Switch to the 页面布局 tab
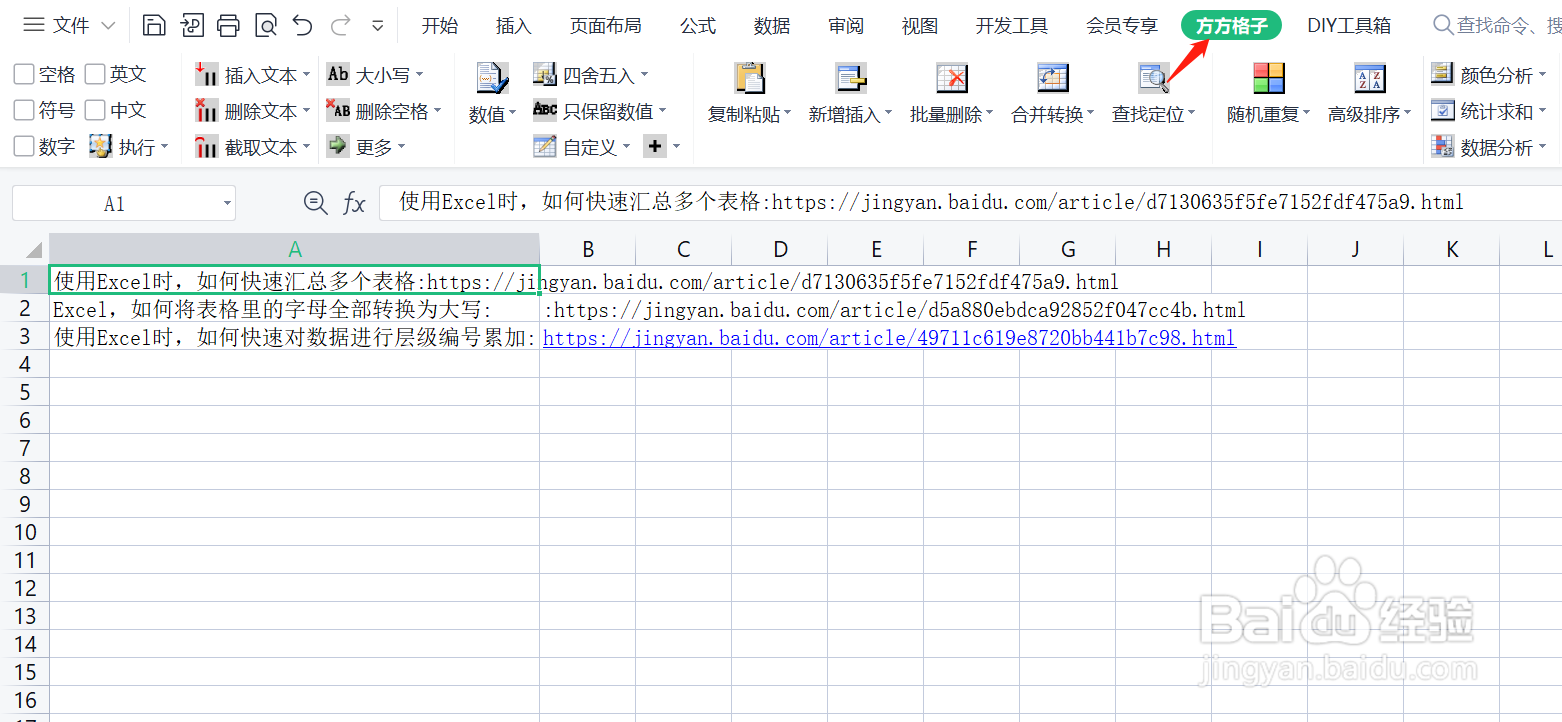1562x722 pixels. (606, 26)
